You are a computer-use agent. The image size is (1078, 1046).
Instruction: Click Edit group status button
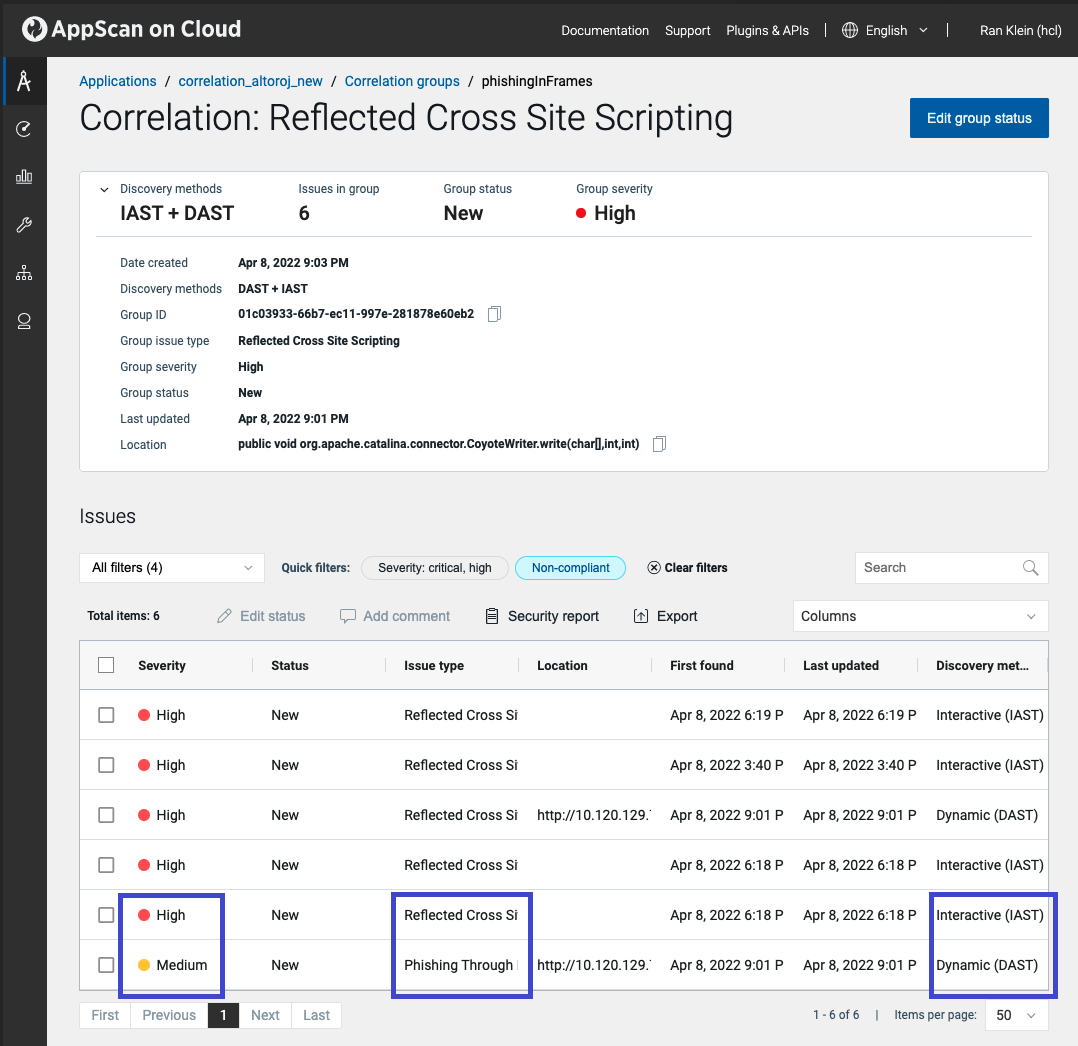pyautogui.click(x=978, y=118)
